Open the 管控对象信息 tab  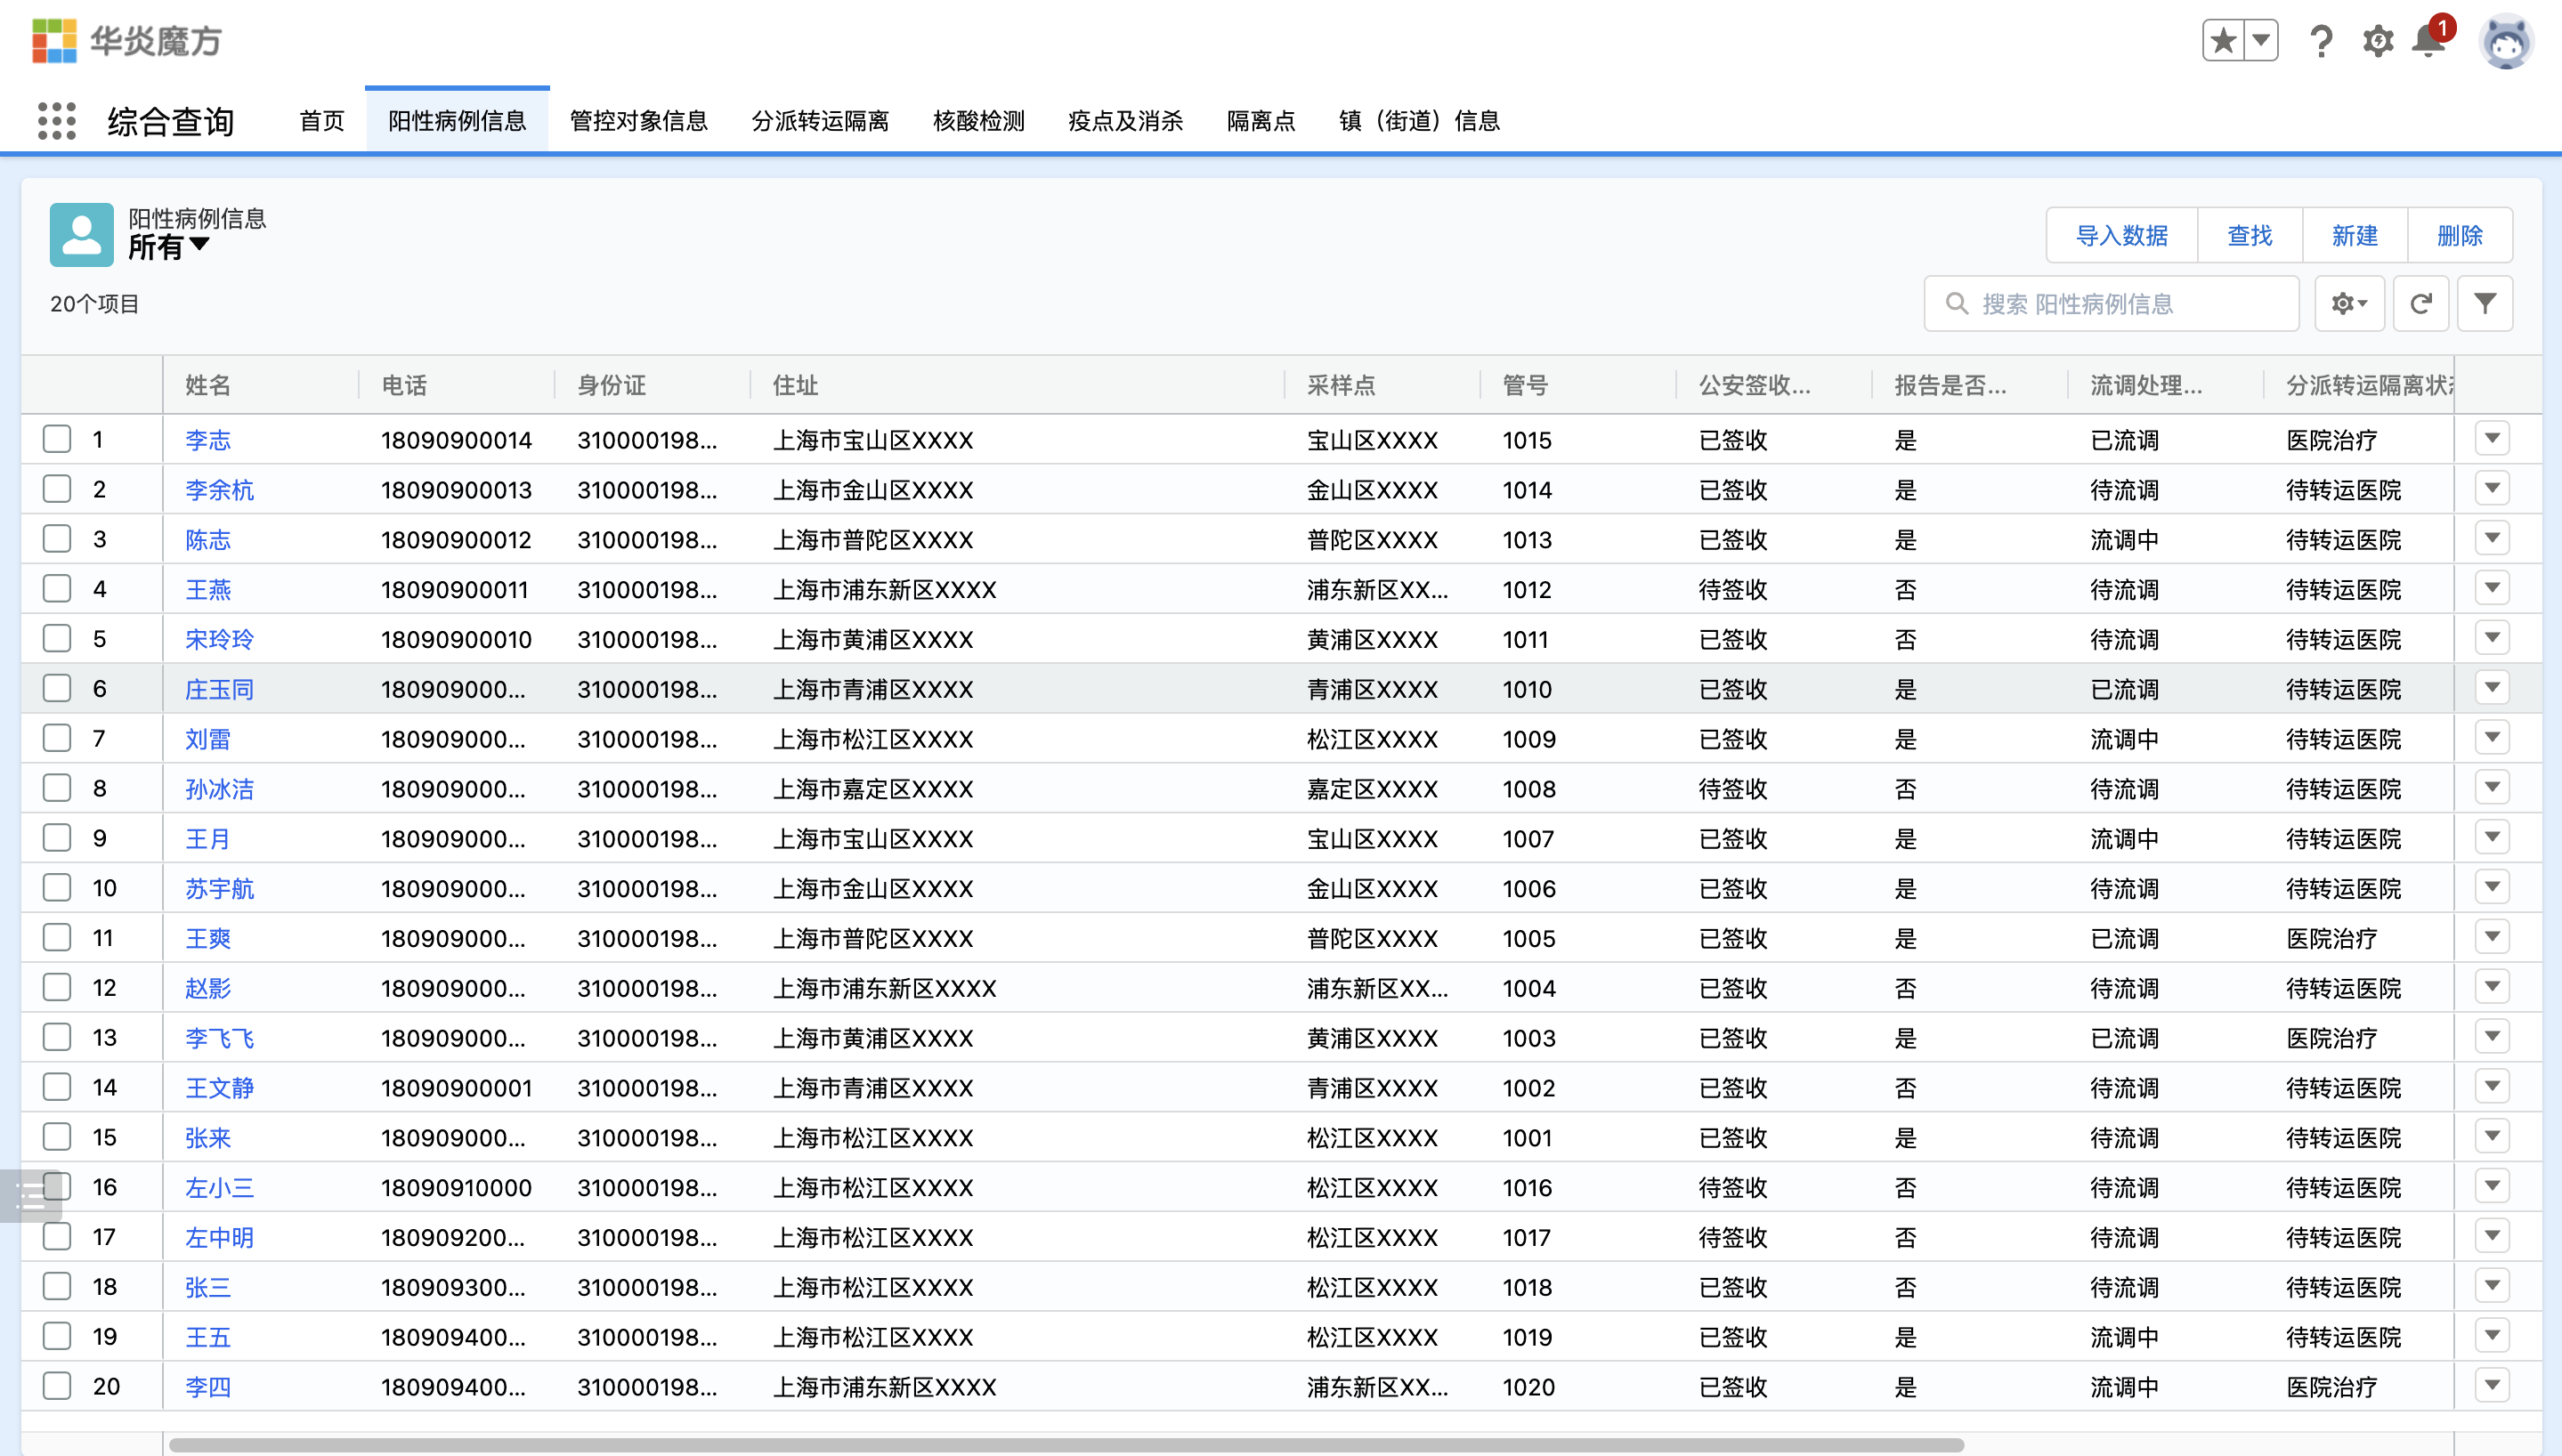click(639, 121)
